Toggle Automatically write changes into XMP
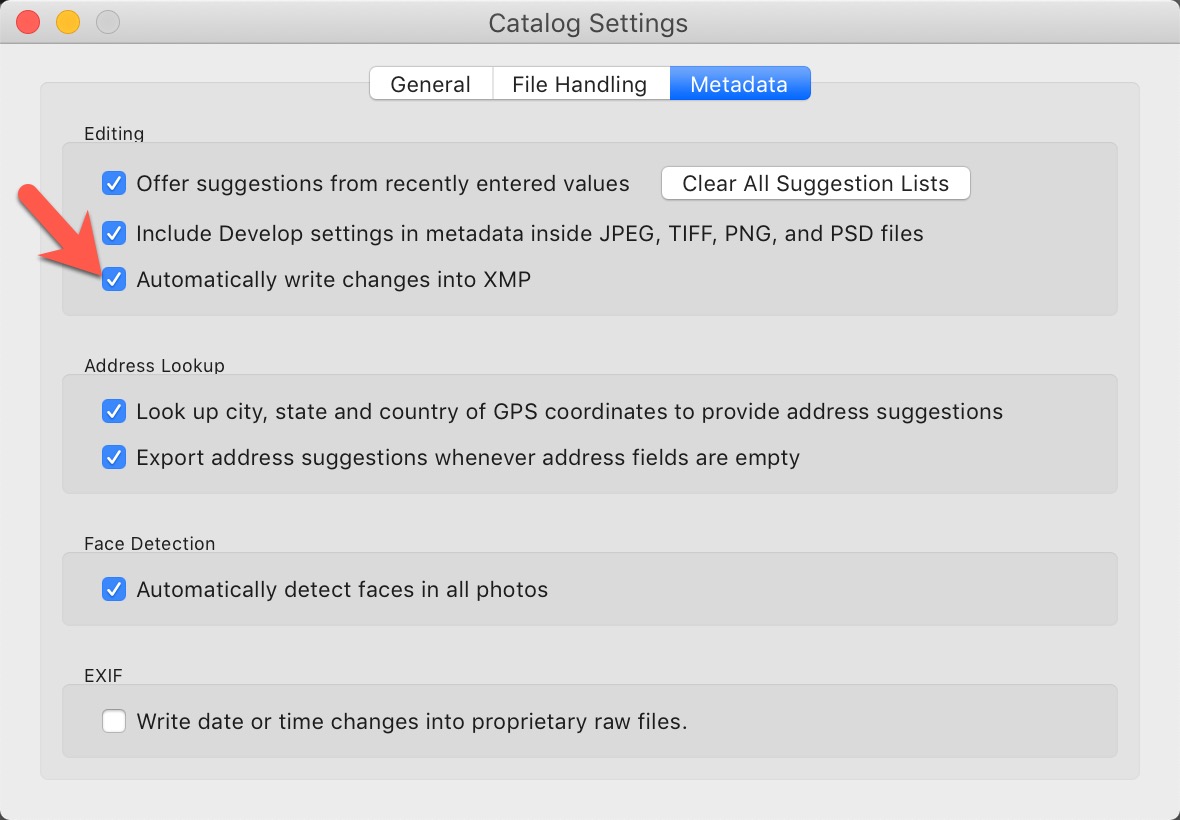 tap(114, 279)
